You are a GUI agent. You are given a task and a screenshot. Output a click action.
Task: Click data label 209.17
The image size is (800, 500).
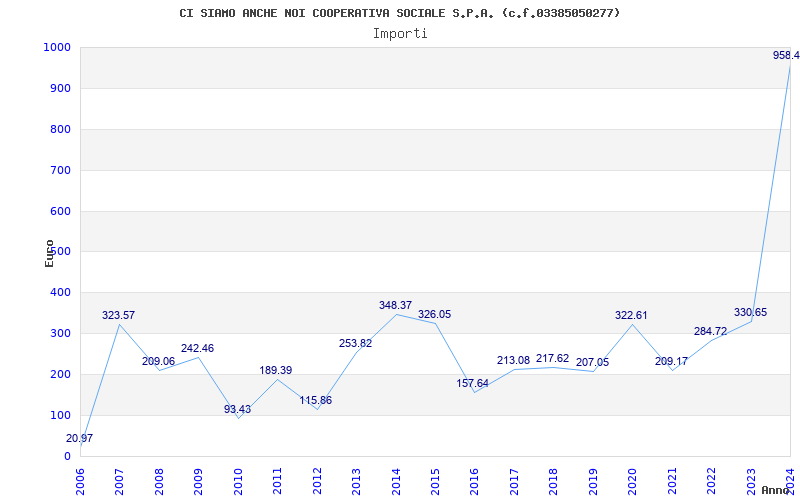(x=671, y=361)
